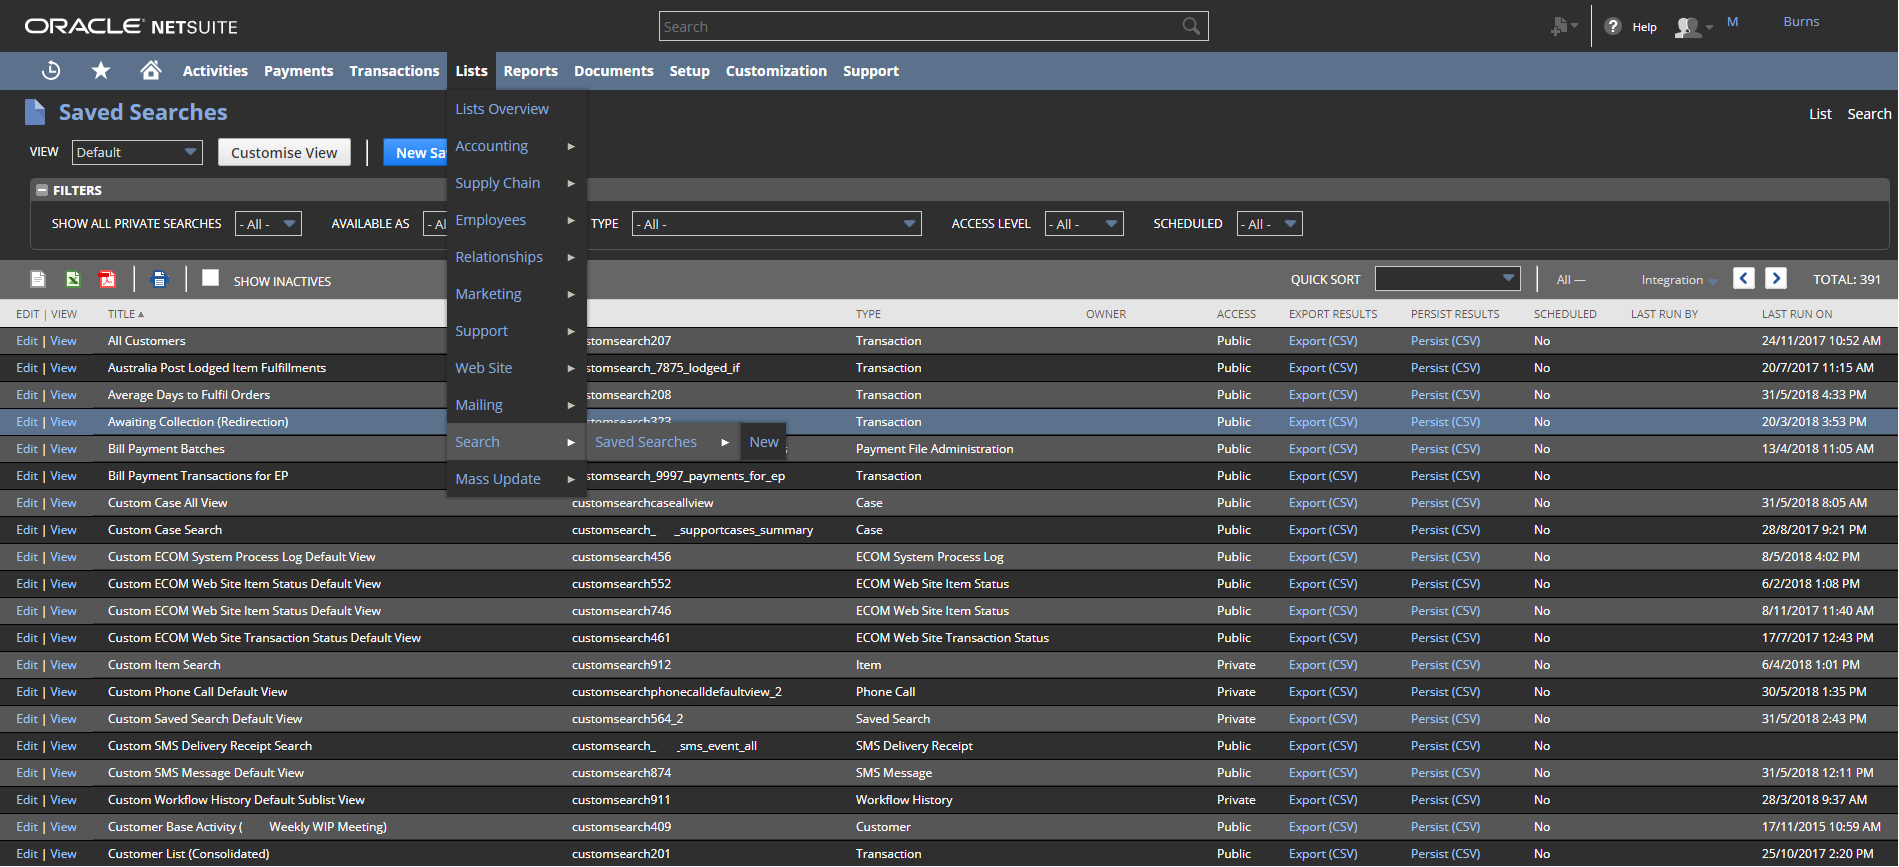The image size is (1899, 867).
Task: Open the Customization menu
Action: pyautogui.click(x=776, y=71)
